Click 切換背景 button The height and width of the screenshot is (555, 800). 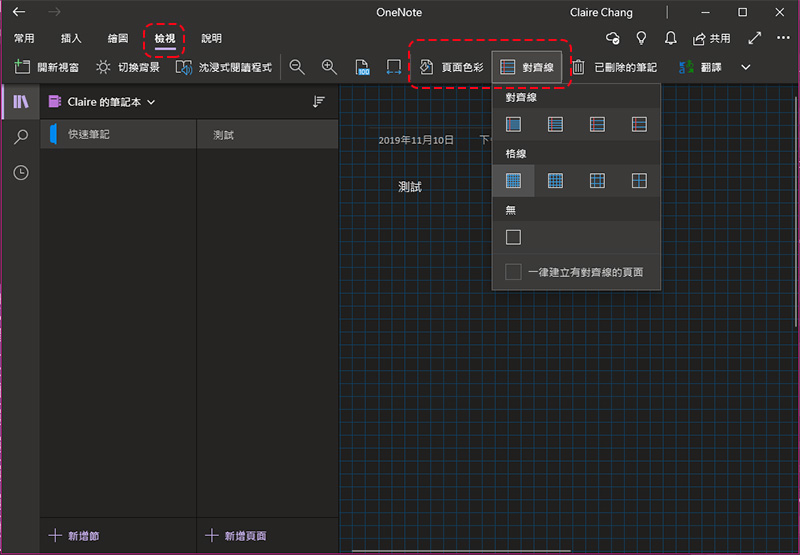[x=128, y=67]
